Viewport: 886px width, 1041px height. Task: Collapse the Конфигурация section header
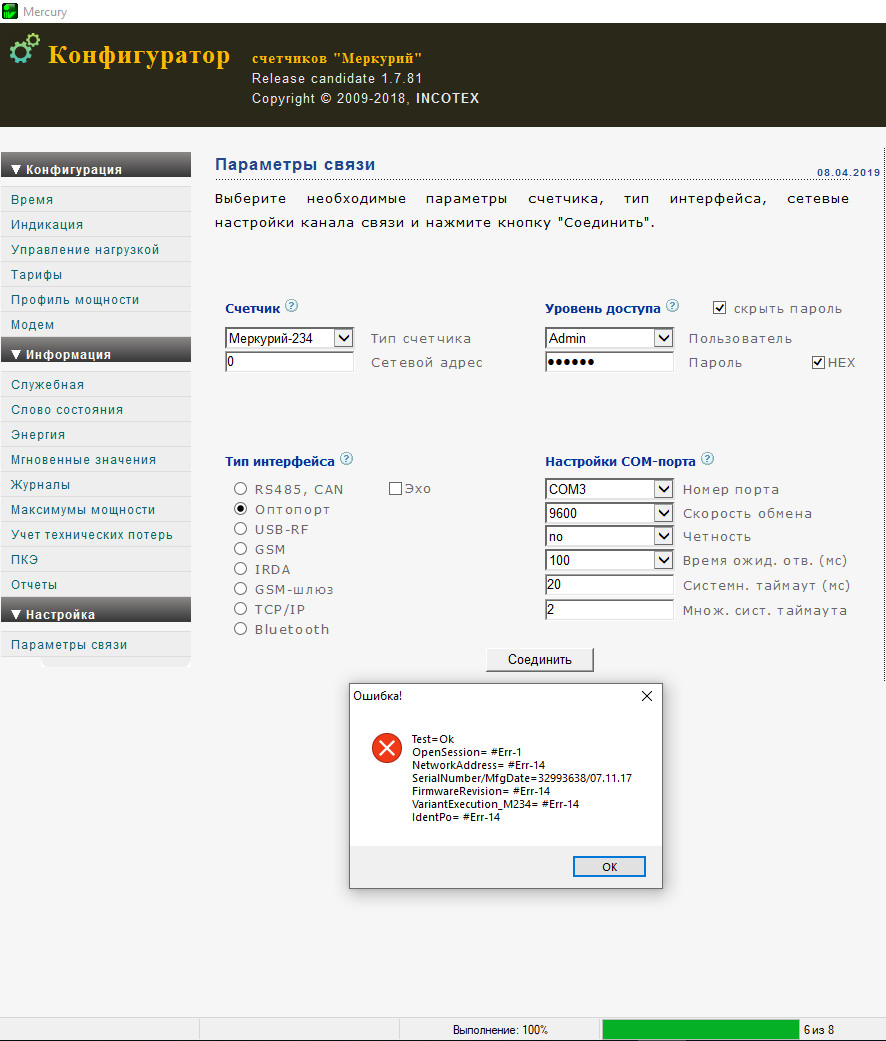(x=96, y=165)
